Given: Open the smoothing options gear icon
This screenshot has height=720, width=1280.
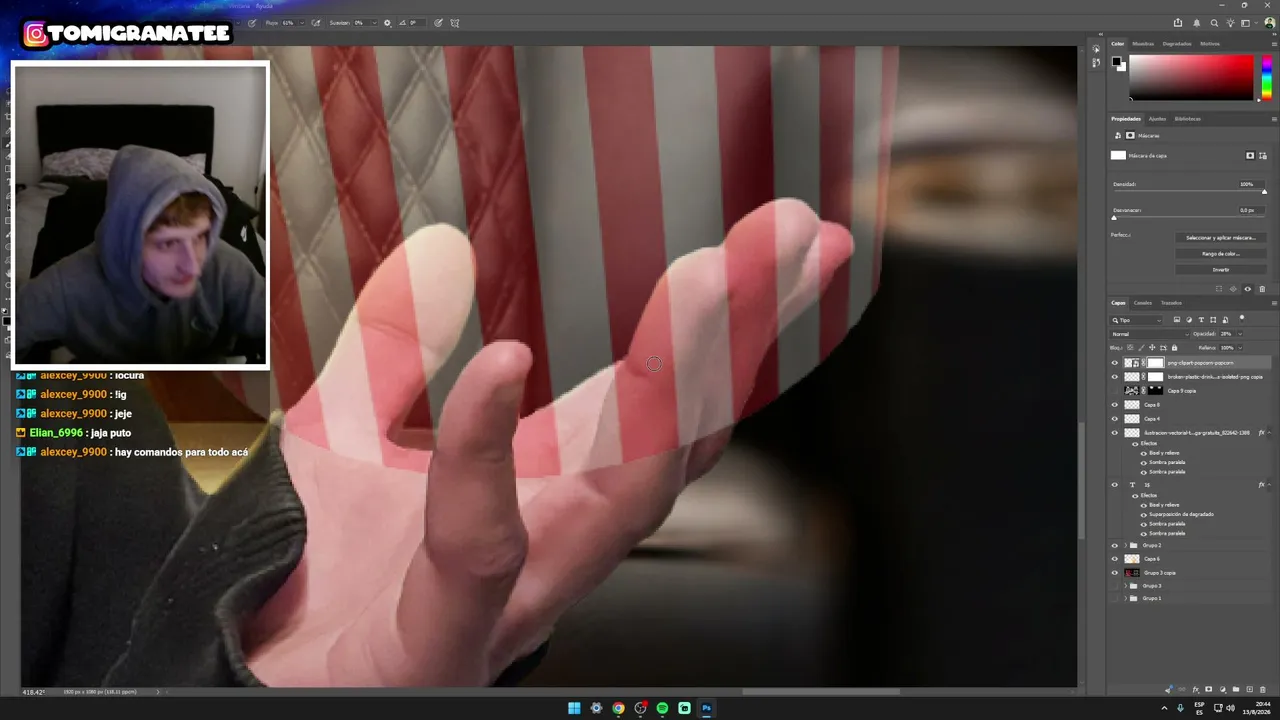Looking at the screenshot, I should coord(388,22).
